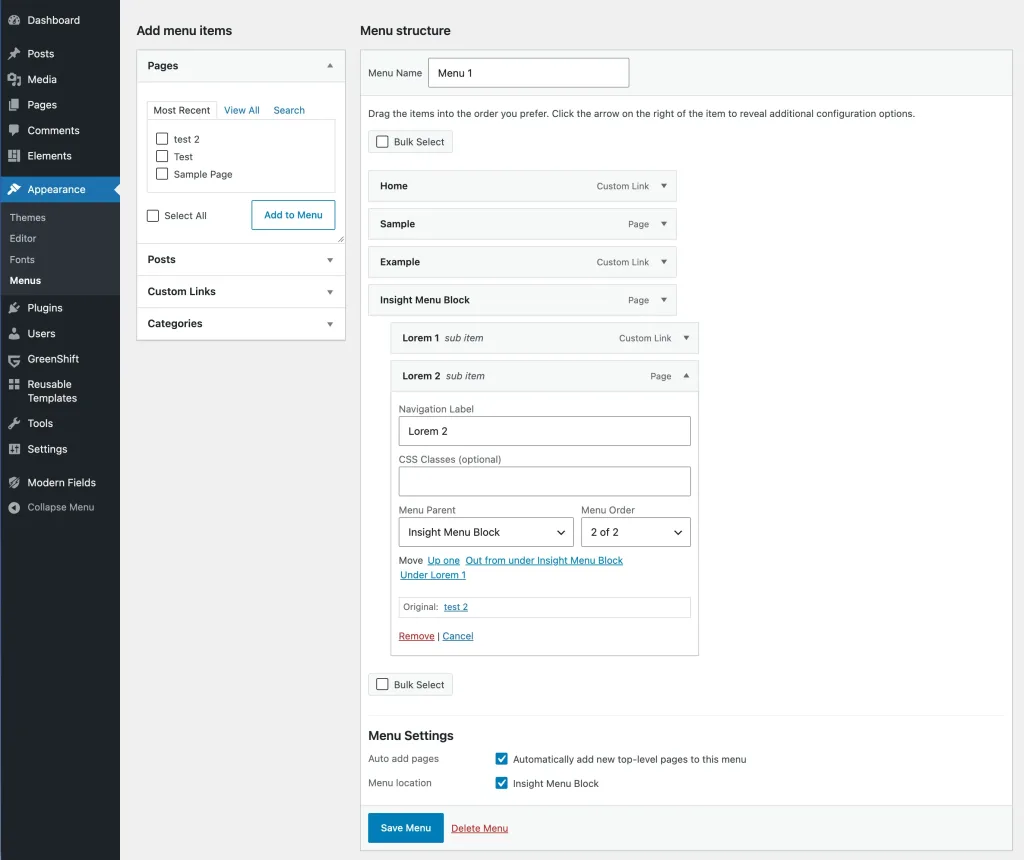Open the Fonts submenu item
This screenshot has width=1024, height=860.
point(22,259)
